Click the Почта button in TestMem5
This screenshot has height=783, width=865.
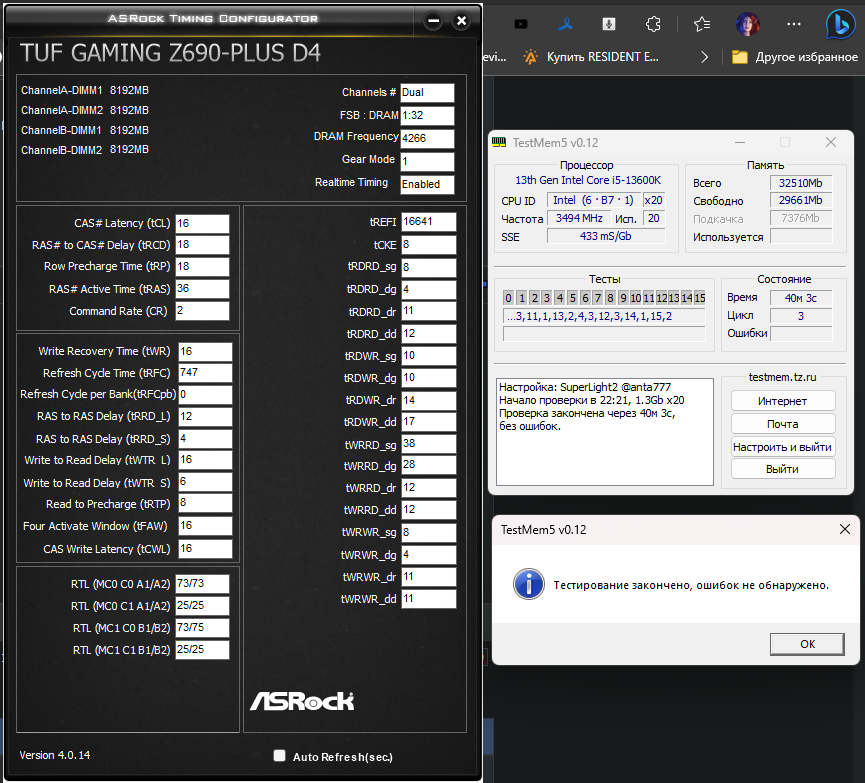[783, 424]
